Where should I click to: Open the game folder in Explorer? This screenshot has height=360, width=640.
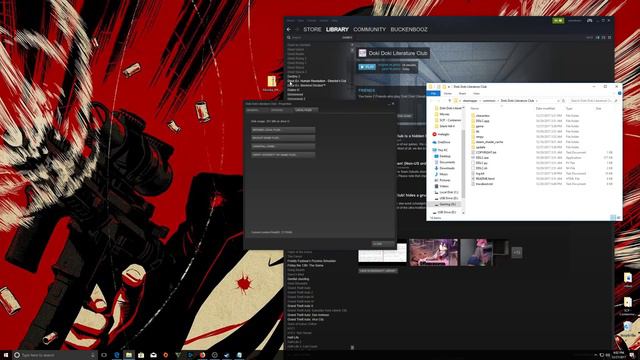point(478,127)
